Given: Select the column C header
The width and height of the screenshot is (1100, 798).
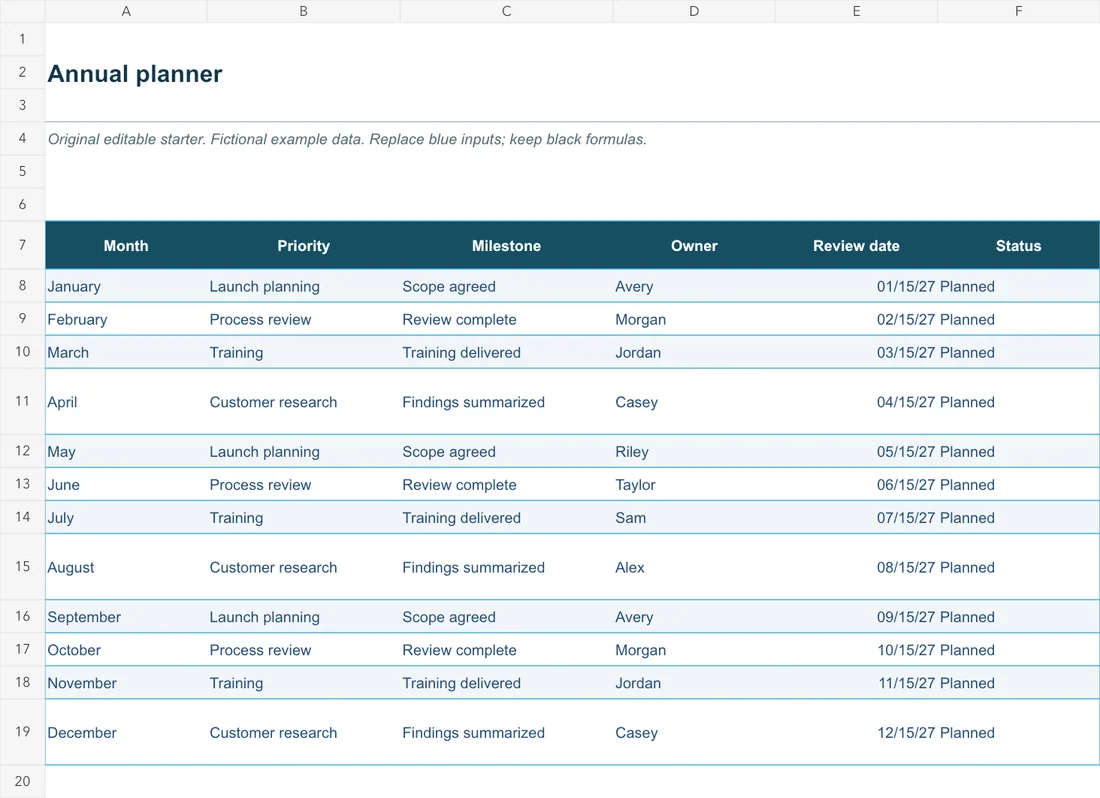Looking at the screenshot, I should click(507, 11).
